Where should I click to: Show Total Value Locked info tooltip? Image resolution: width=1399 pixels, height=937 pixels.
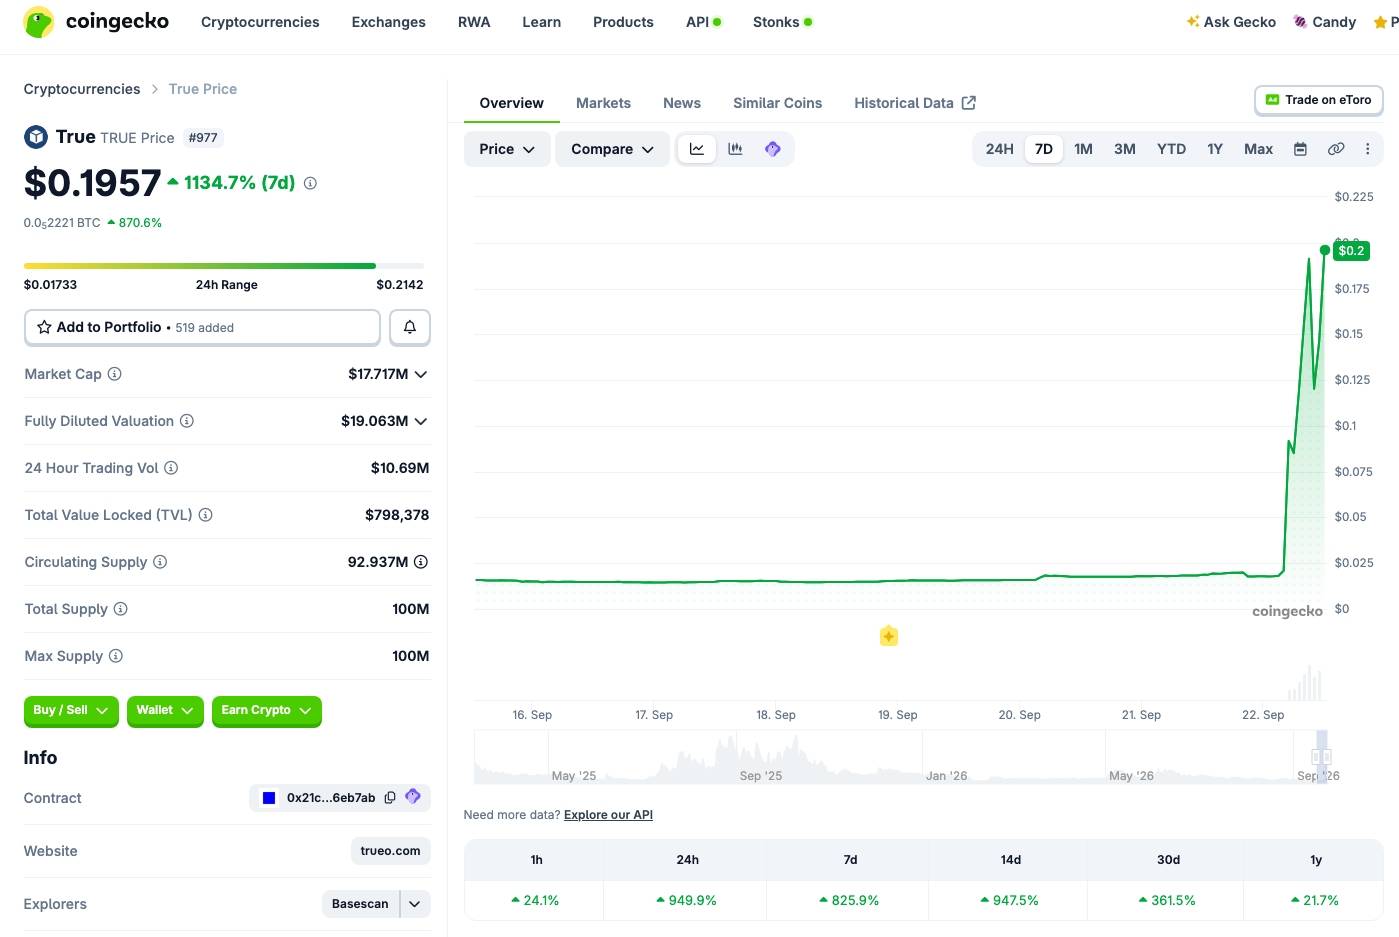click(205, 515)
